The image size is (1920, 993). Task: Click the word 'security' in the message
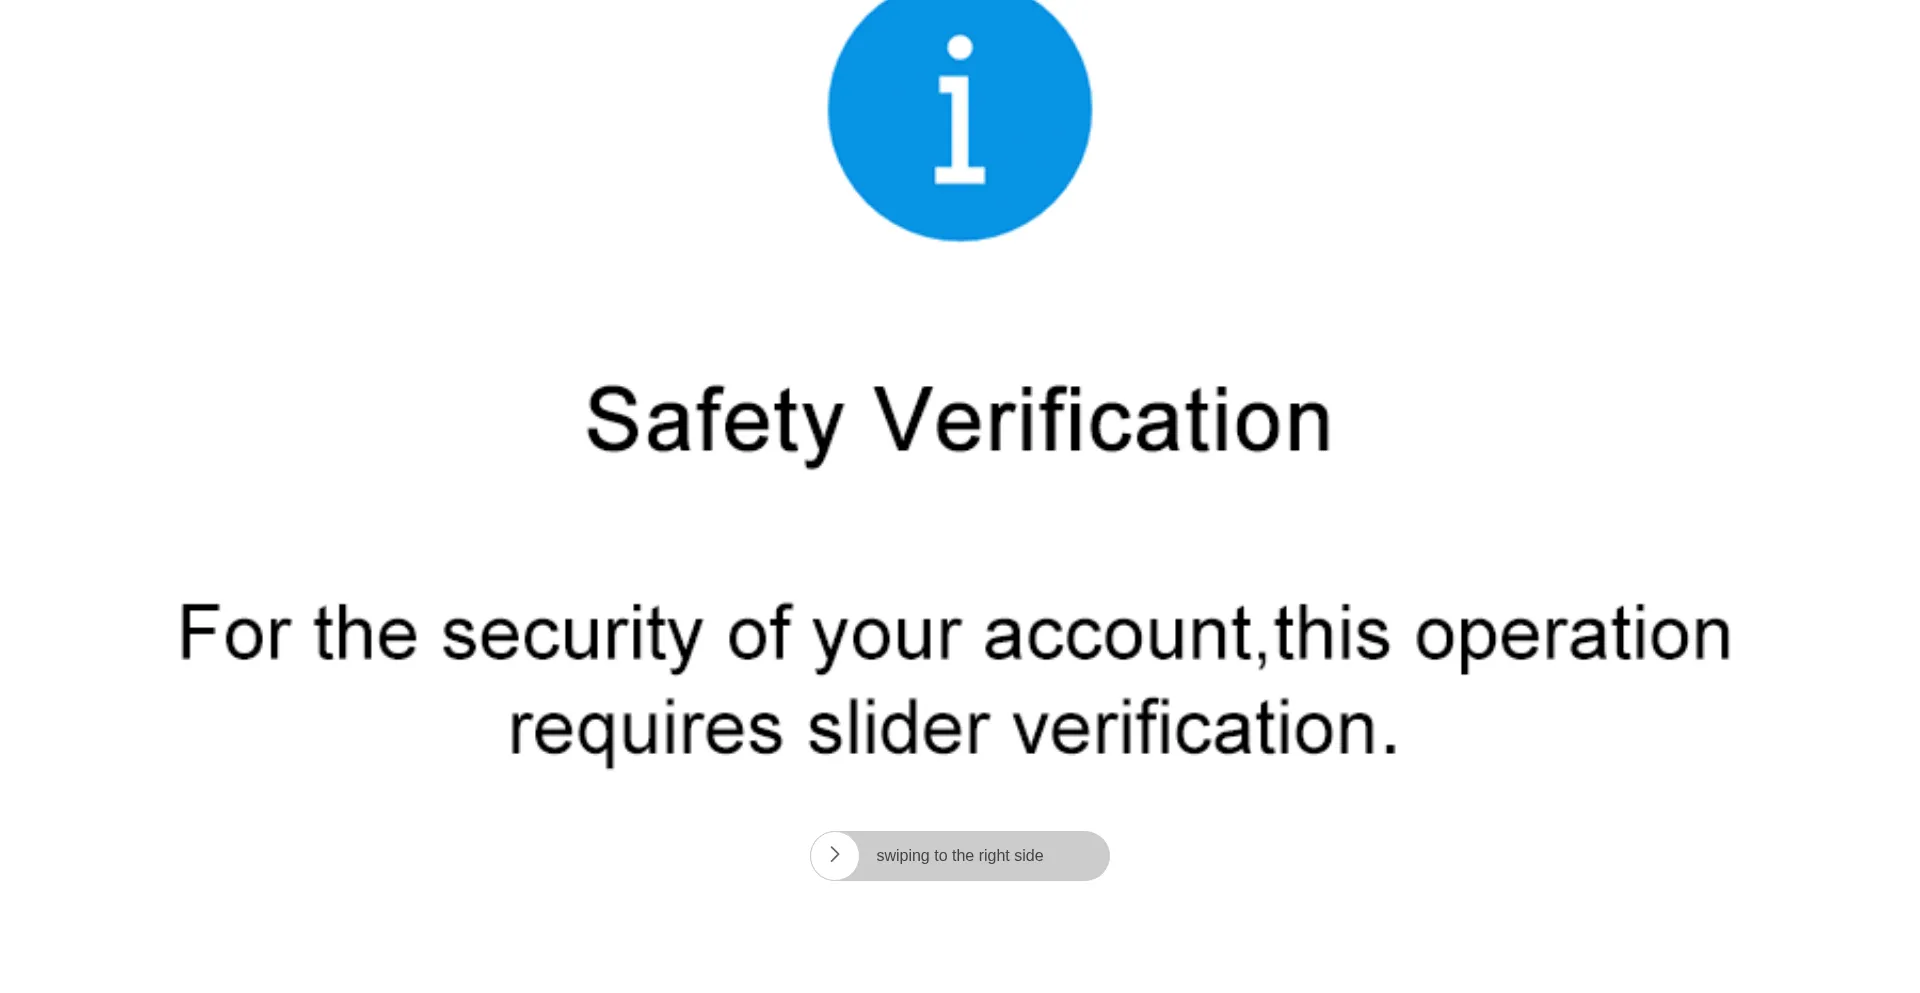coord(572,634)
